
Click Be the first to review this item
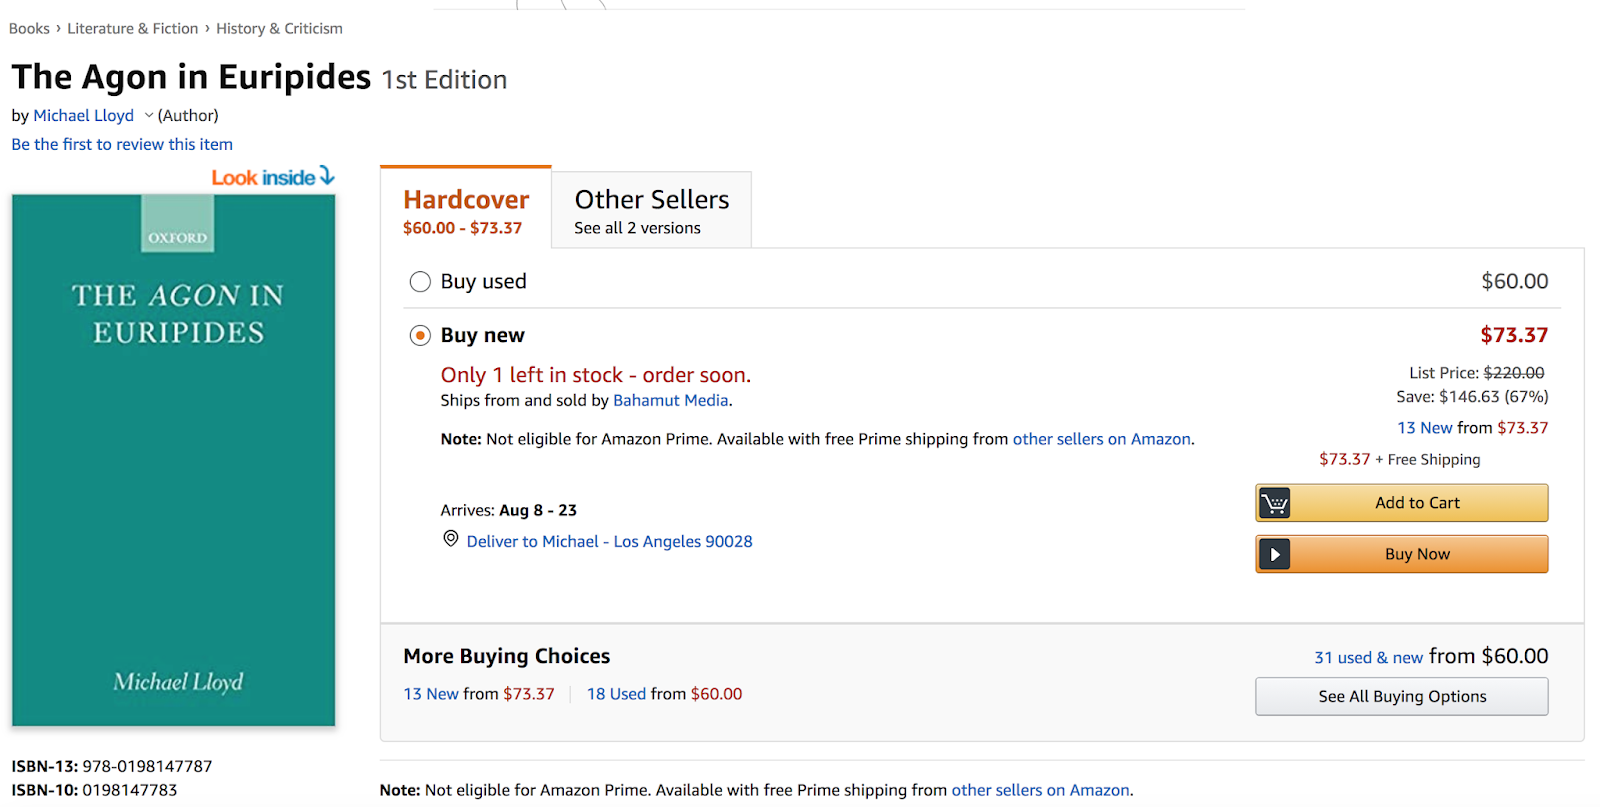pos(122,144)
